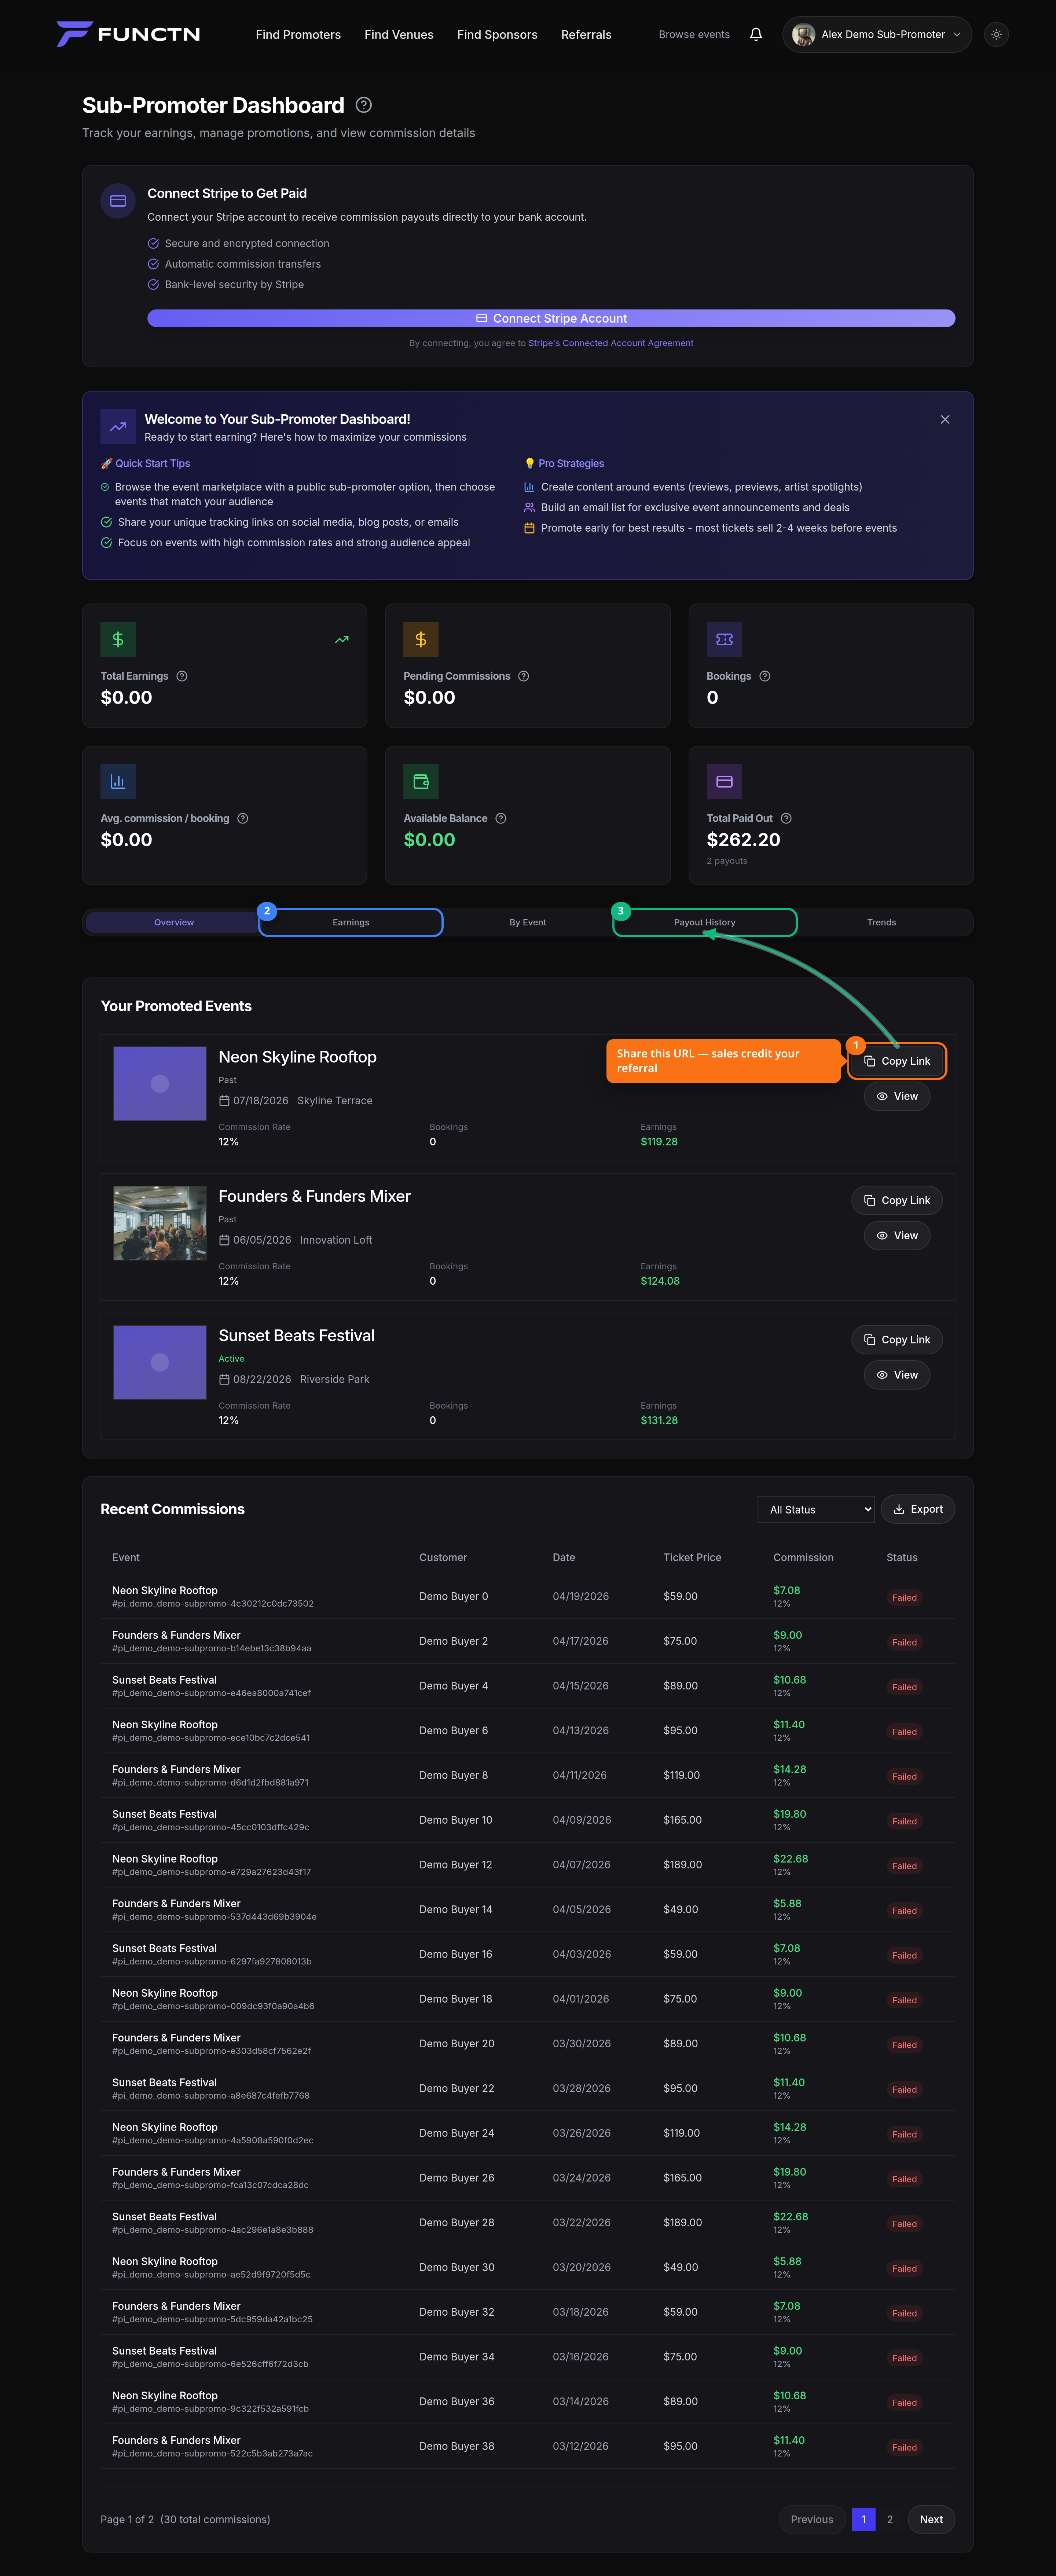Click the Failed status for Demo Buyer 2
Screen dimensions: 1056x2576
tap(904, 1642)
